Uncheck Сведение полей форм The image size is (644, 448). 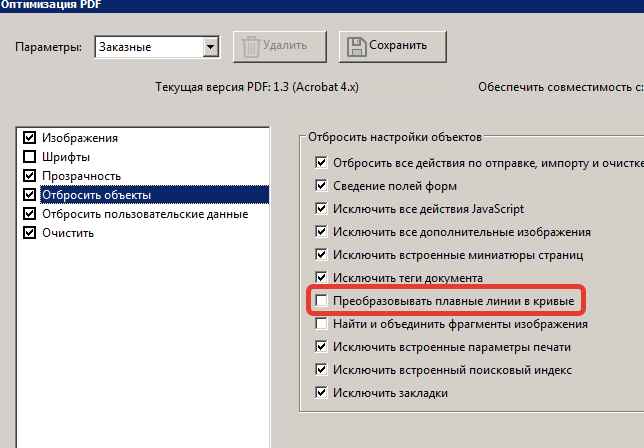tap(321, 186)
